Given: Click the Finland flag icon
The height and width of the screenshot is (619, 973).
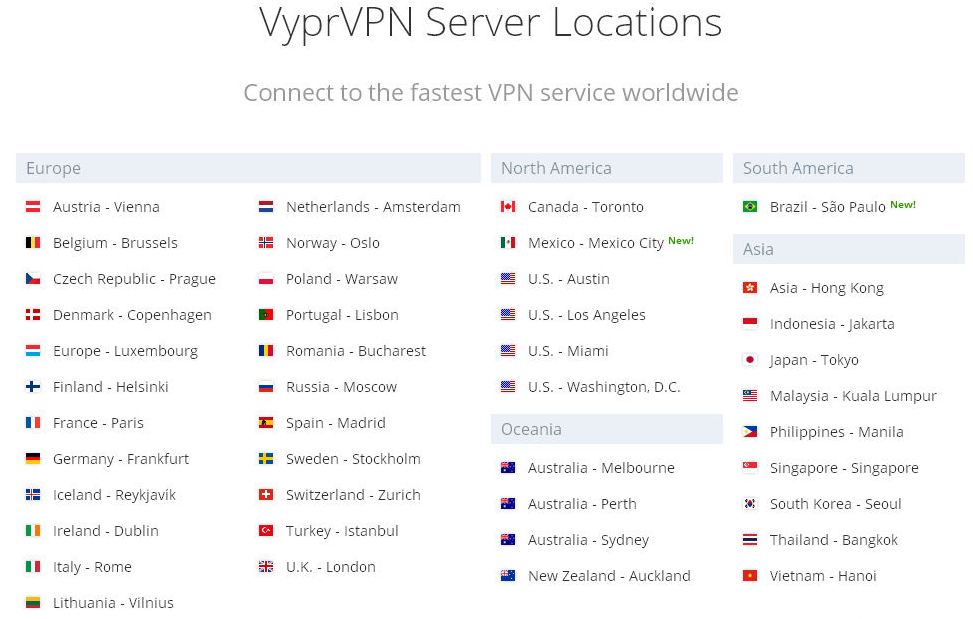Looking at the screenshot, I should 33,386.
